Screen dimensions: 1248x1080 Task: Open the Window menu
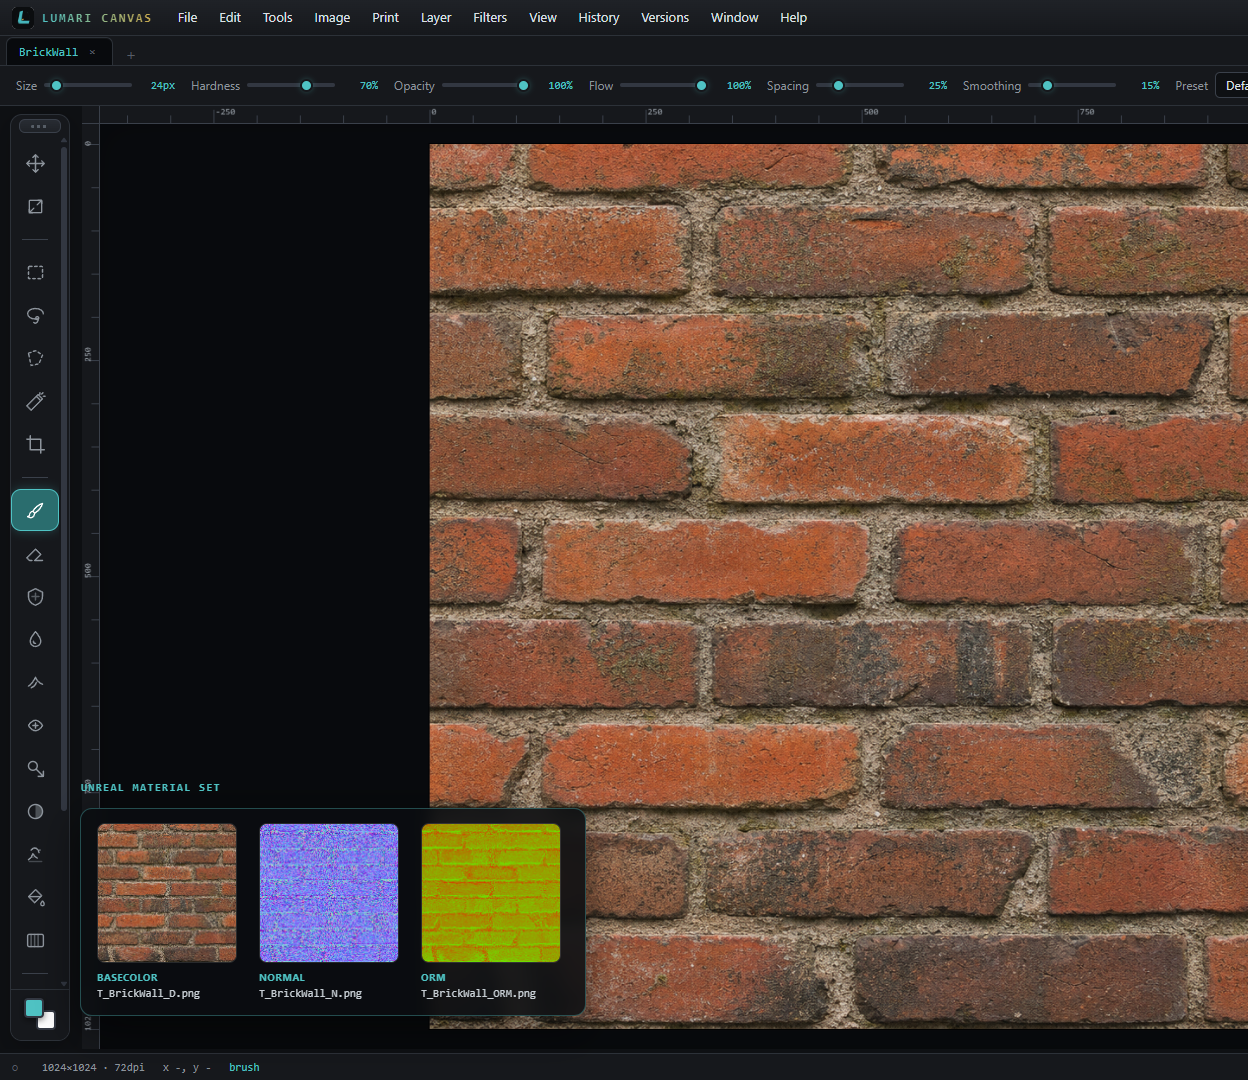pos(734,18)
